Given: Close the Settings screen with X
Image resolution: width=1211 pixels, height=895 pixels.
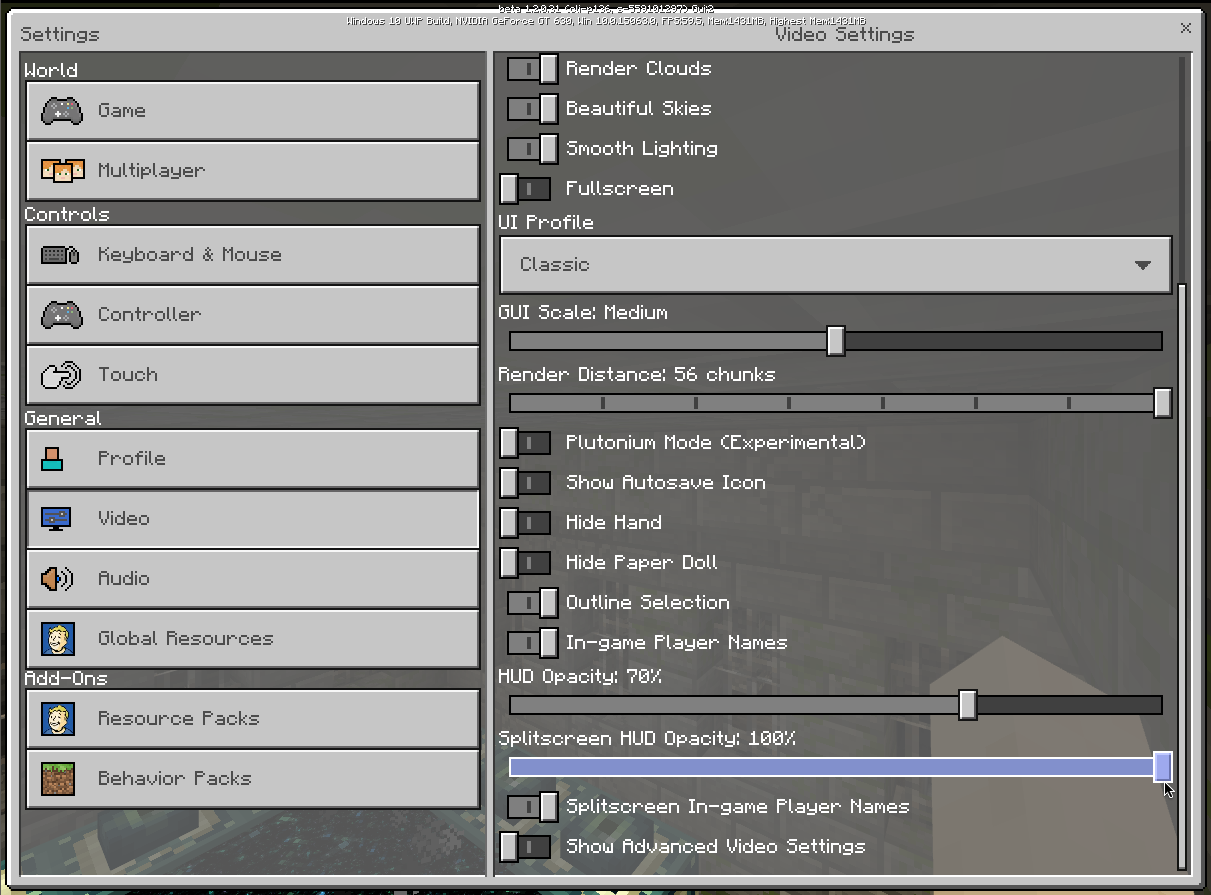Looking at the screenshot, I should [1186, 28].
